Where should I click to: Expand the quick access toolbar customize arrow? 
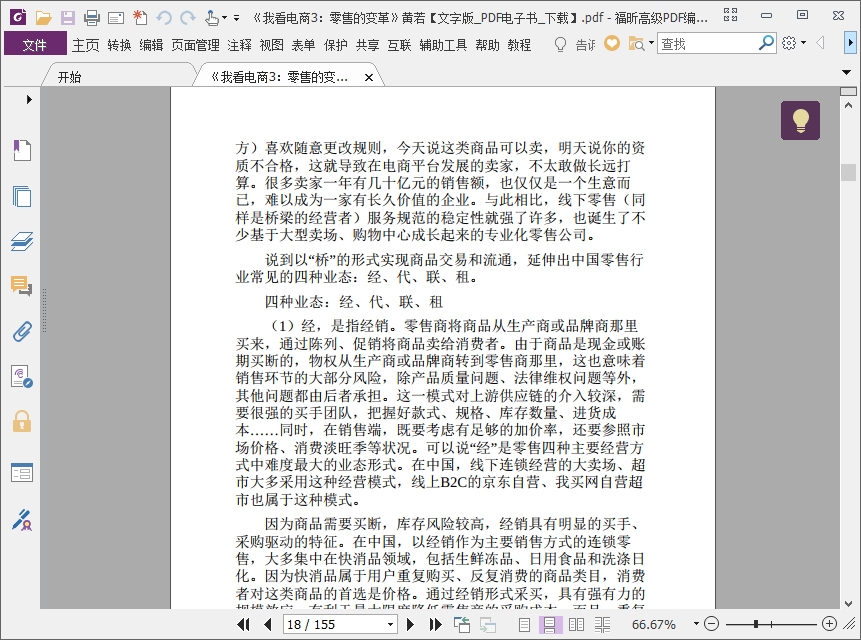(236, 18)
